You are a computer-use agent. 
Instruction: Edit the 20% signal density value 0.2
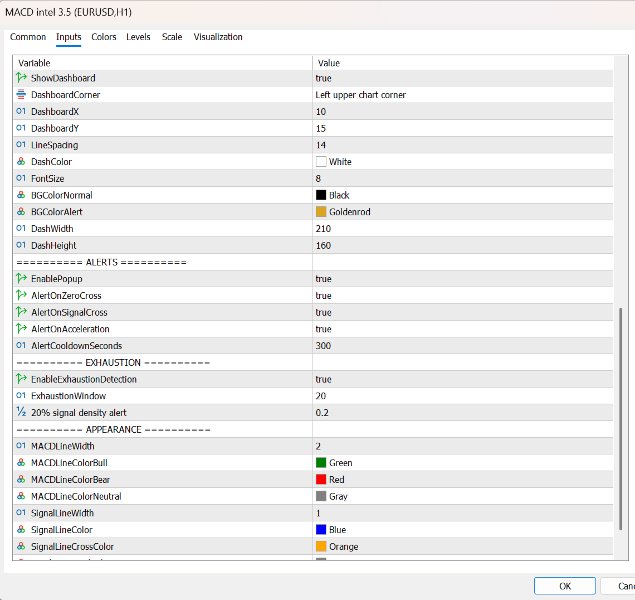tap(463, 413)
